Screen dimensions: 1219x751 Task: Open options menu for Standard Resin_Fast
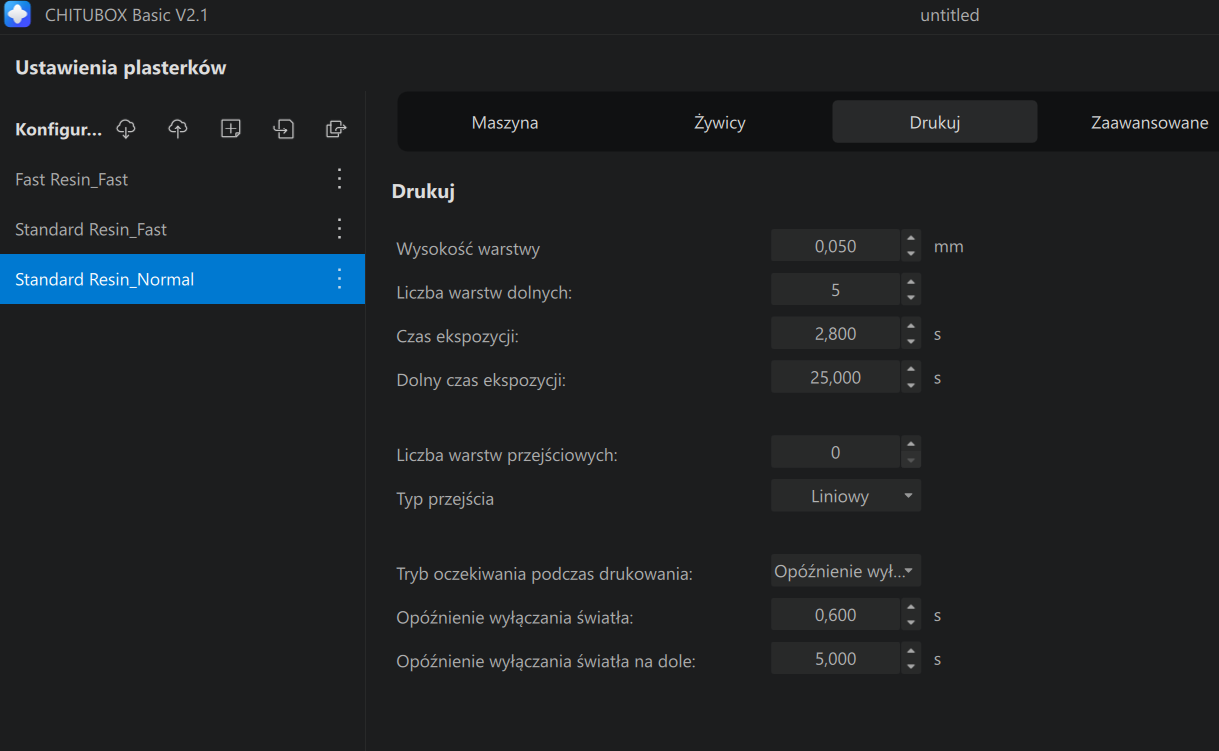tap(339, 229)
